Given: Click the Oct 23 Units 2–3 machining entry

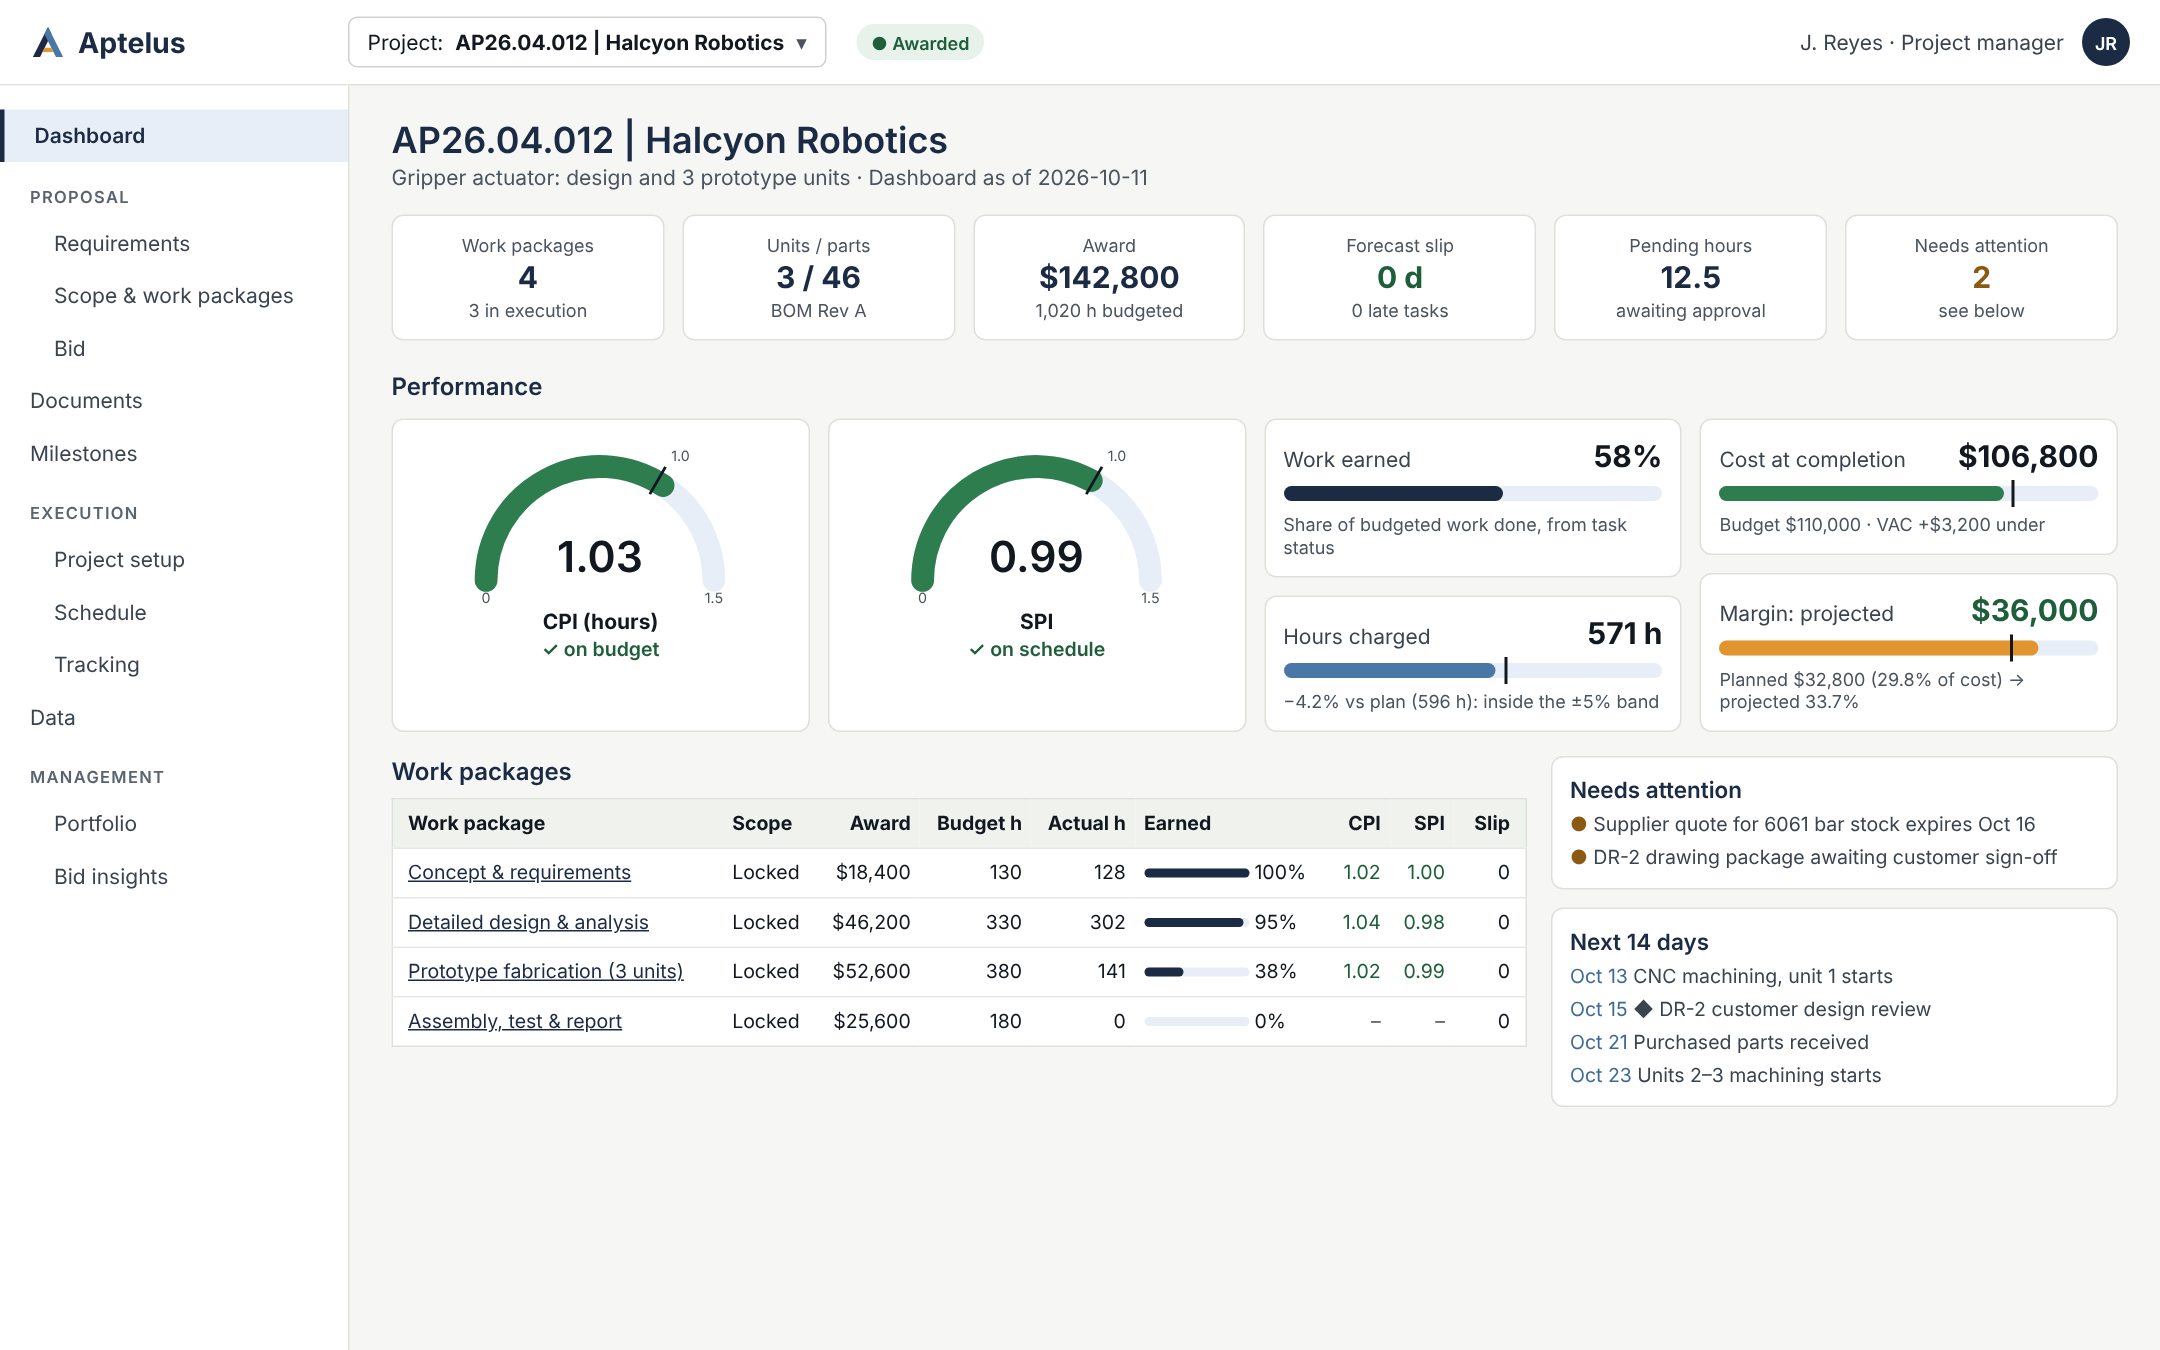Looking at the screenshot, I should point(1725,1075).
